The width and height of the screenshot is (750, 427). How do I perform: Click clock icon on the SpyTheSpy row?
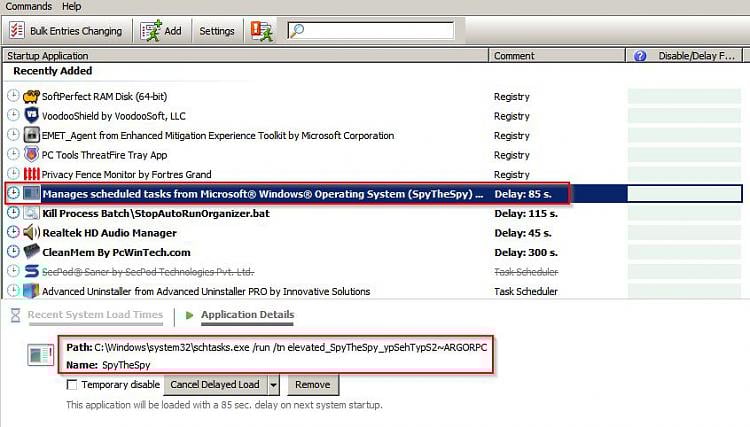[x=13, y=193]
